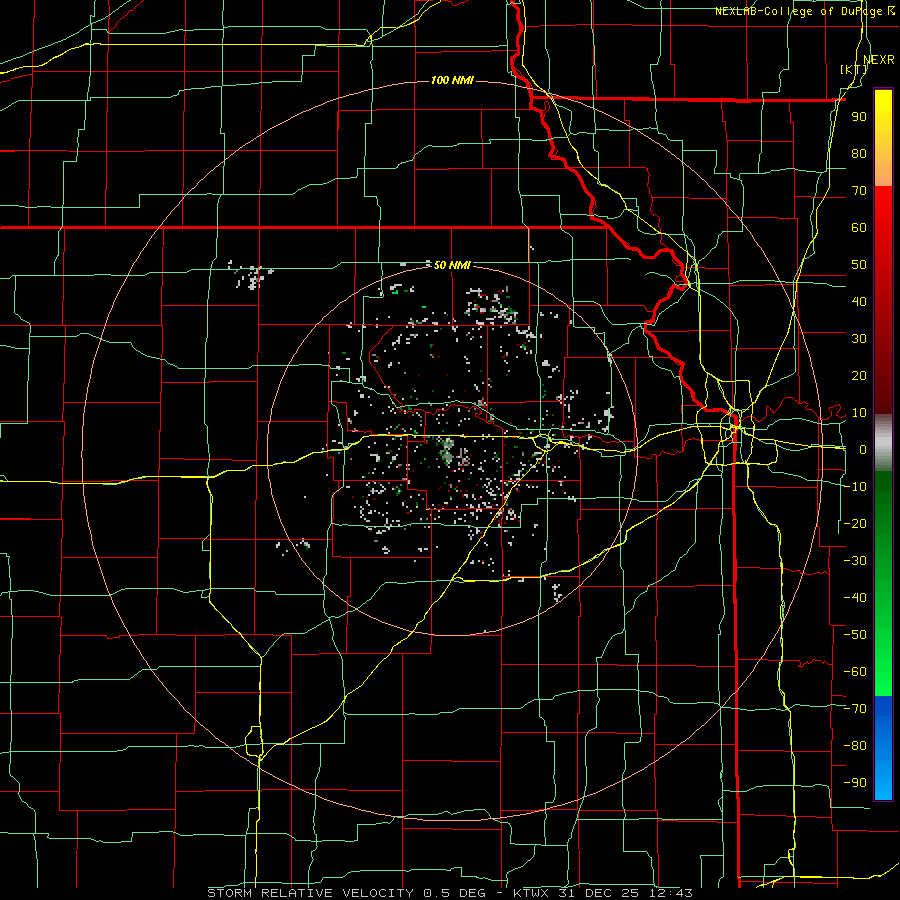Click the NEXR label above the color scale
Viewport: 900px width, 900px height.
879,60
